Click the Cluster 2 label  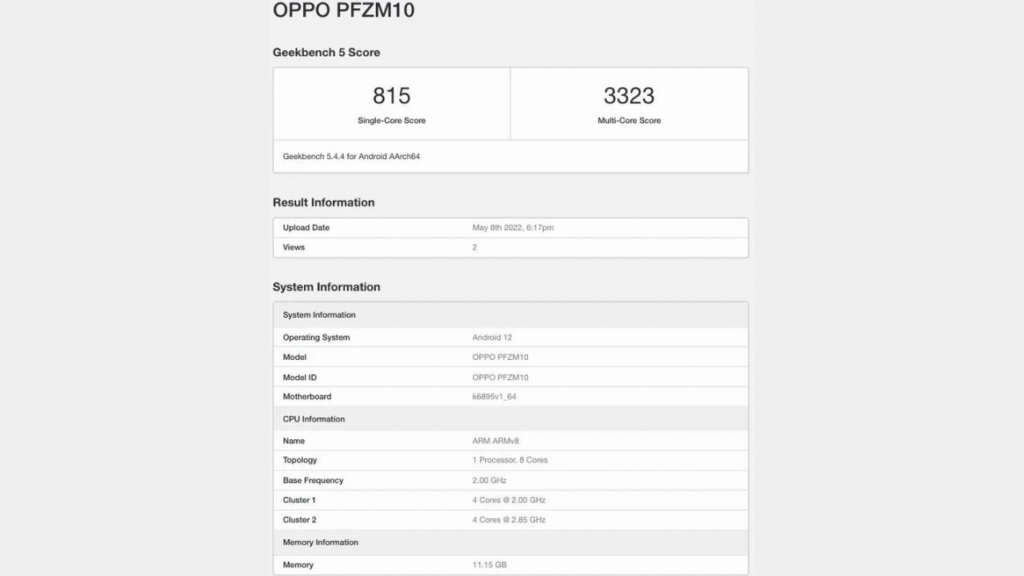[x=300, y=520]
